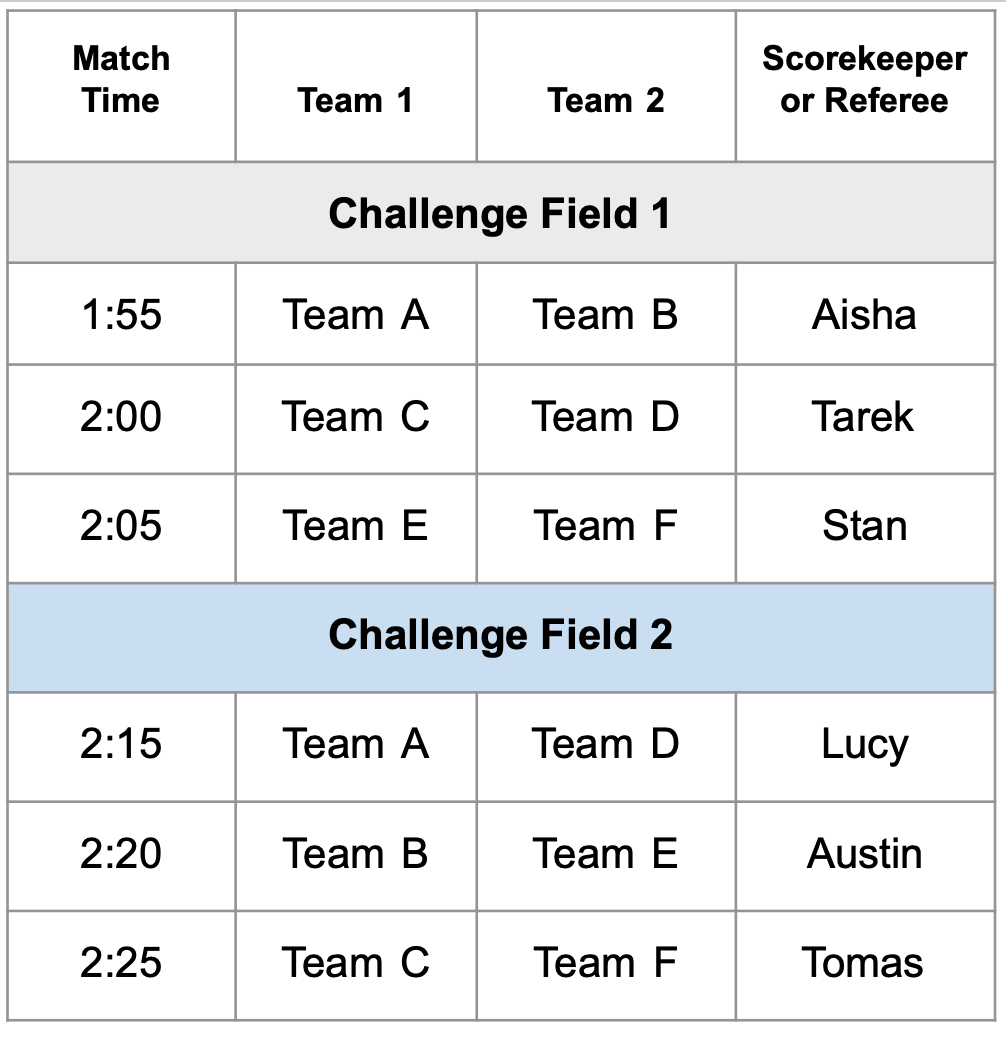
Task: Click the Lucy scorekeeper cell
Action: (x=864, y=744)
